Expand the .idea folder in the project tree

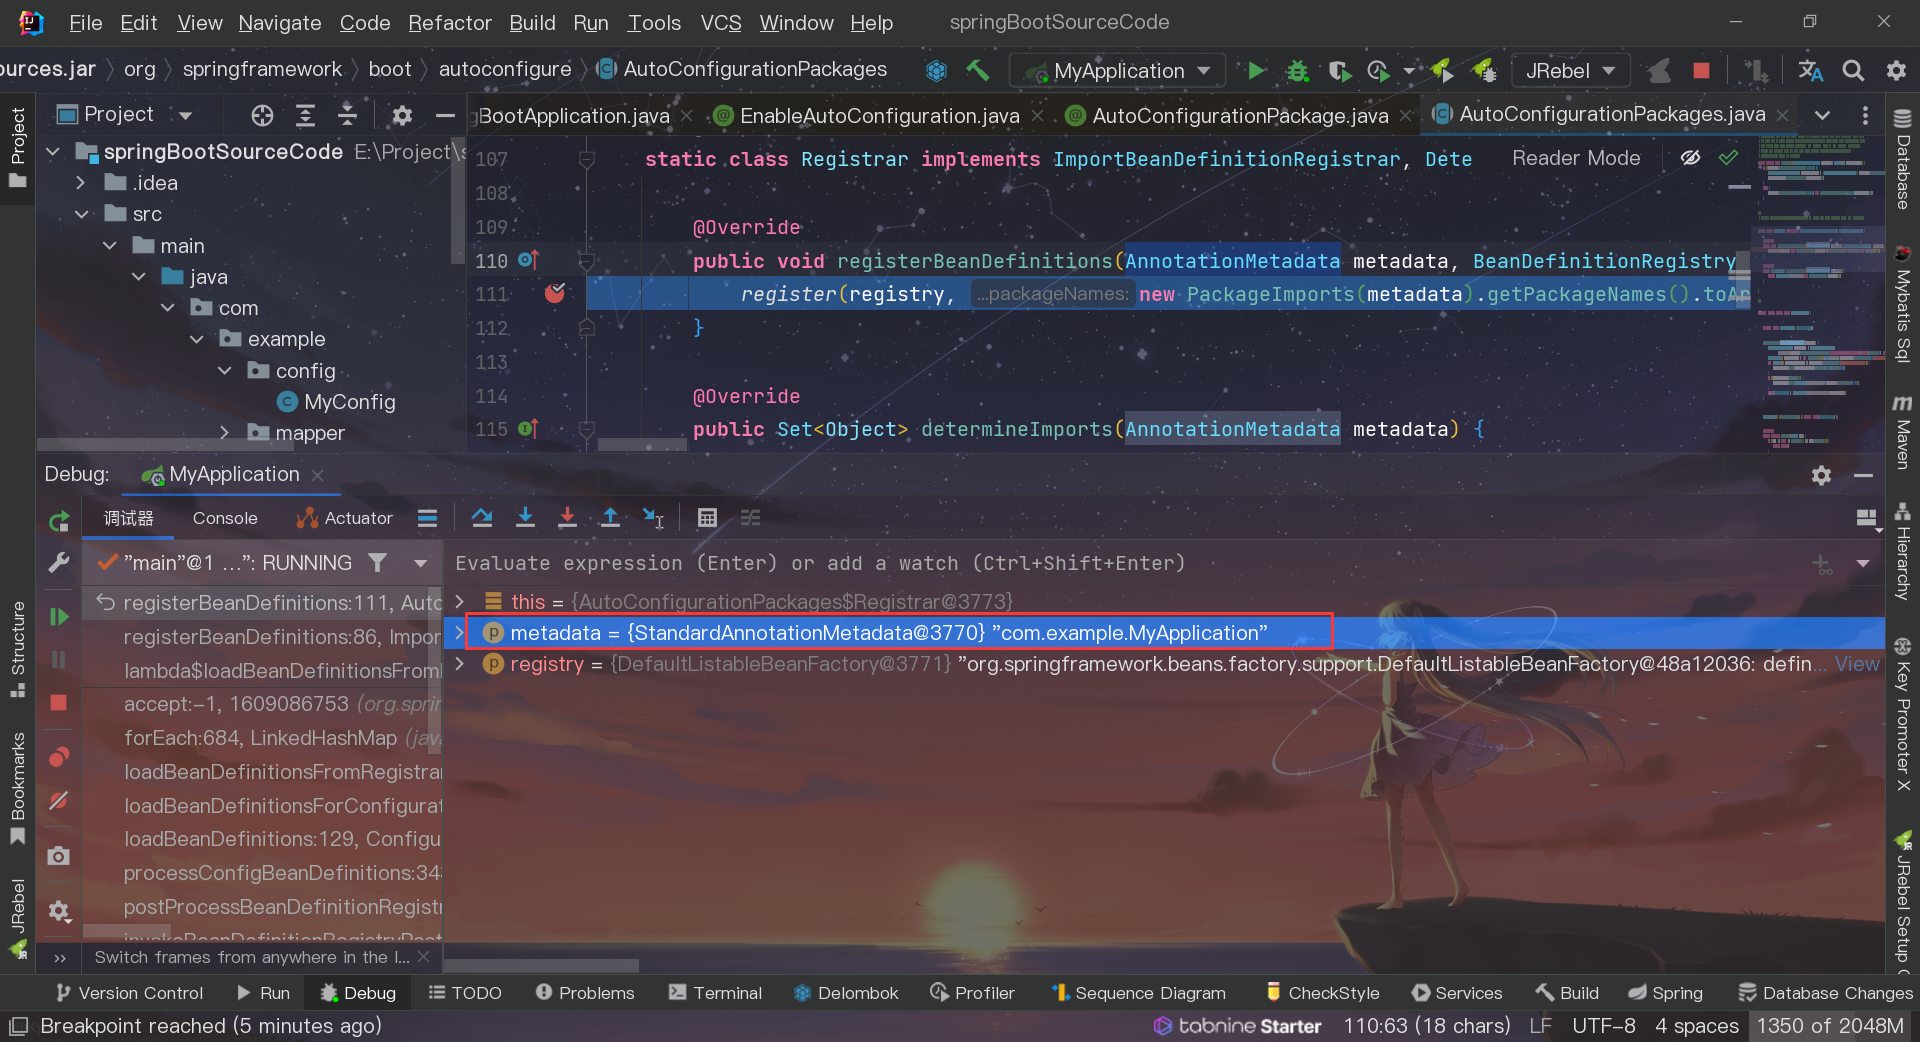[82, 183]
